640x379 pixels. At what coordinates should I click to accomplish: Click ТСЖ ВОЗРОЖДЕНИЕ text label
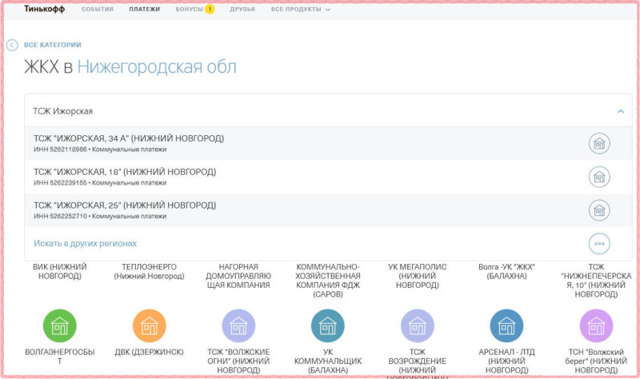[417, 363]
